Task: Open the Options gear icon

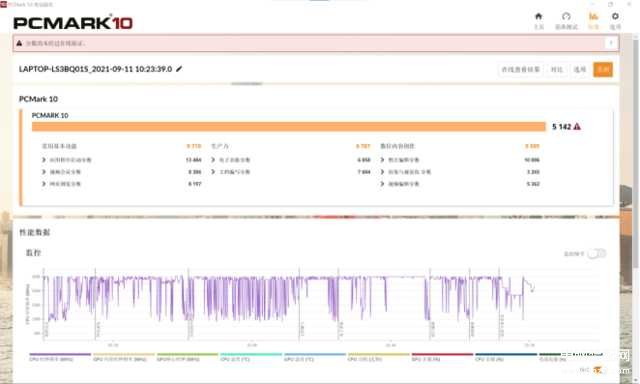Action: coord(615,20)
